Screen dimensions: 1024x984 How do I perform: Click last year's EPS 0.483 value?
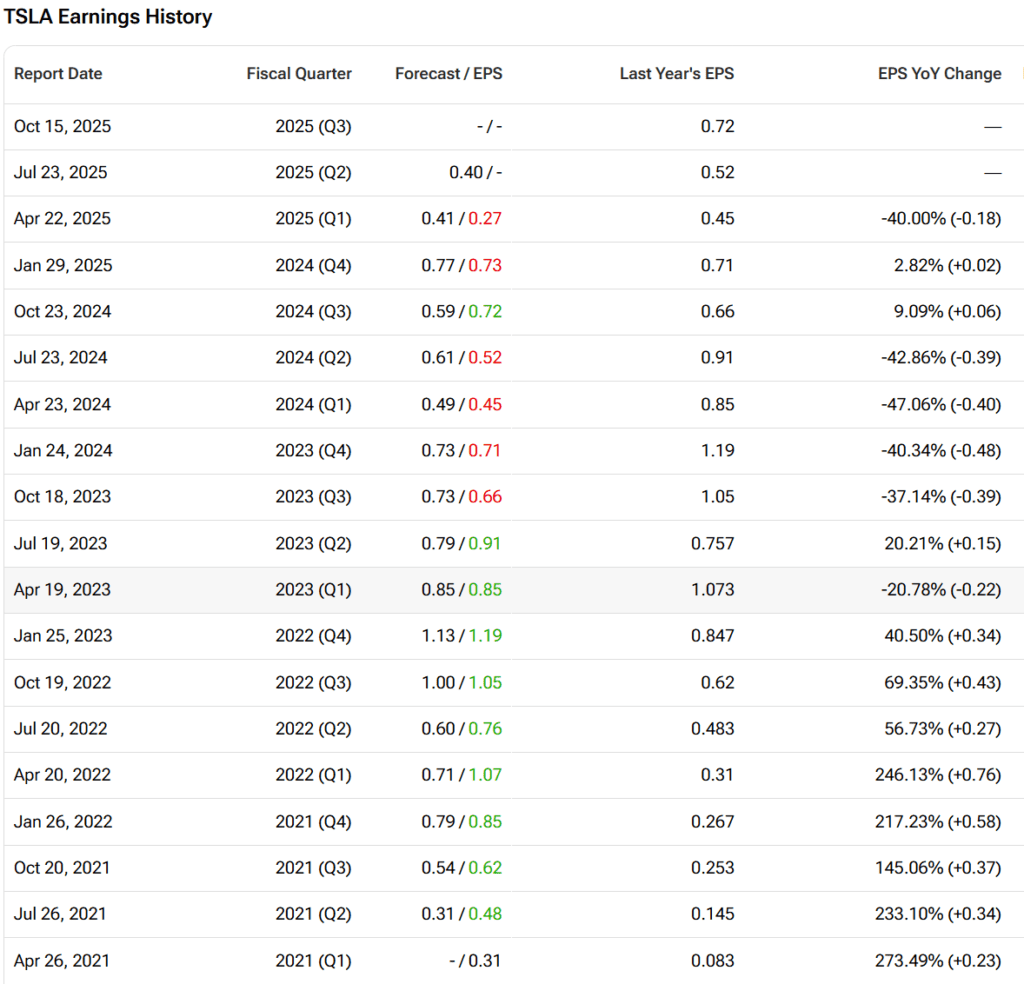[x=712, y=729]
